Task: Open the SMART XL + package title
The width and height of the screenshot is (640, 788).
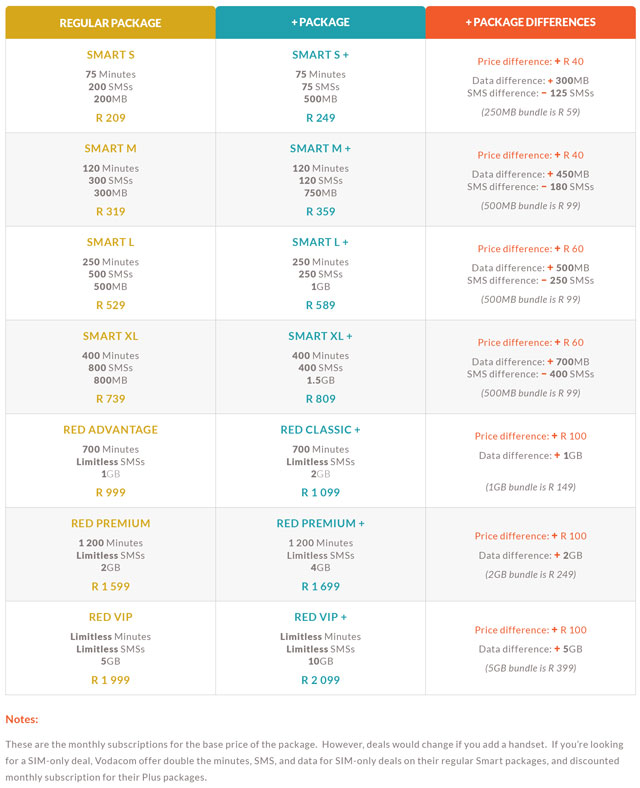Action: pyautogui.click(x=320, y=336)
